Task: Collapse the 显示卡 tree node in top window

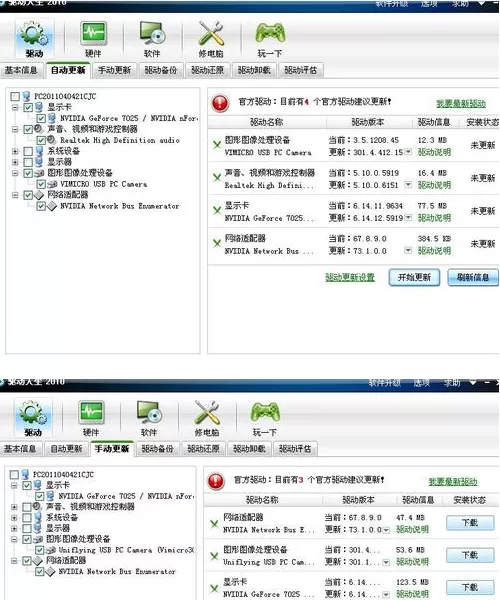Action: point(15,108)
